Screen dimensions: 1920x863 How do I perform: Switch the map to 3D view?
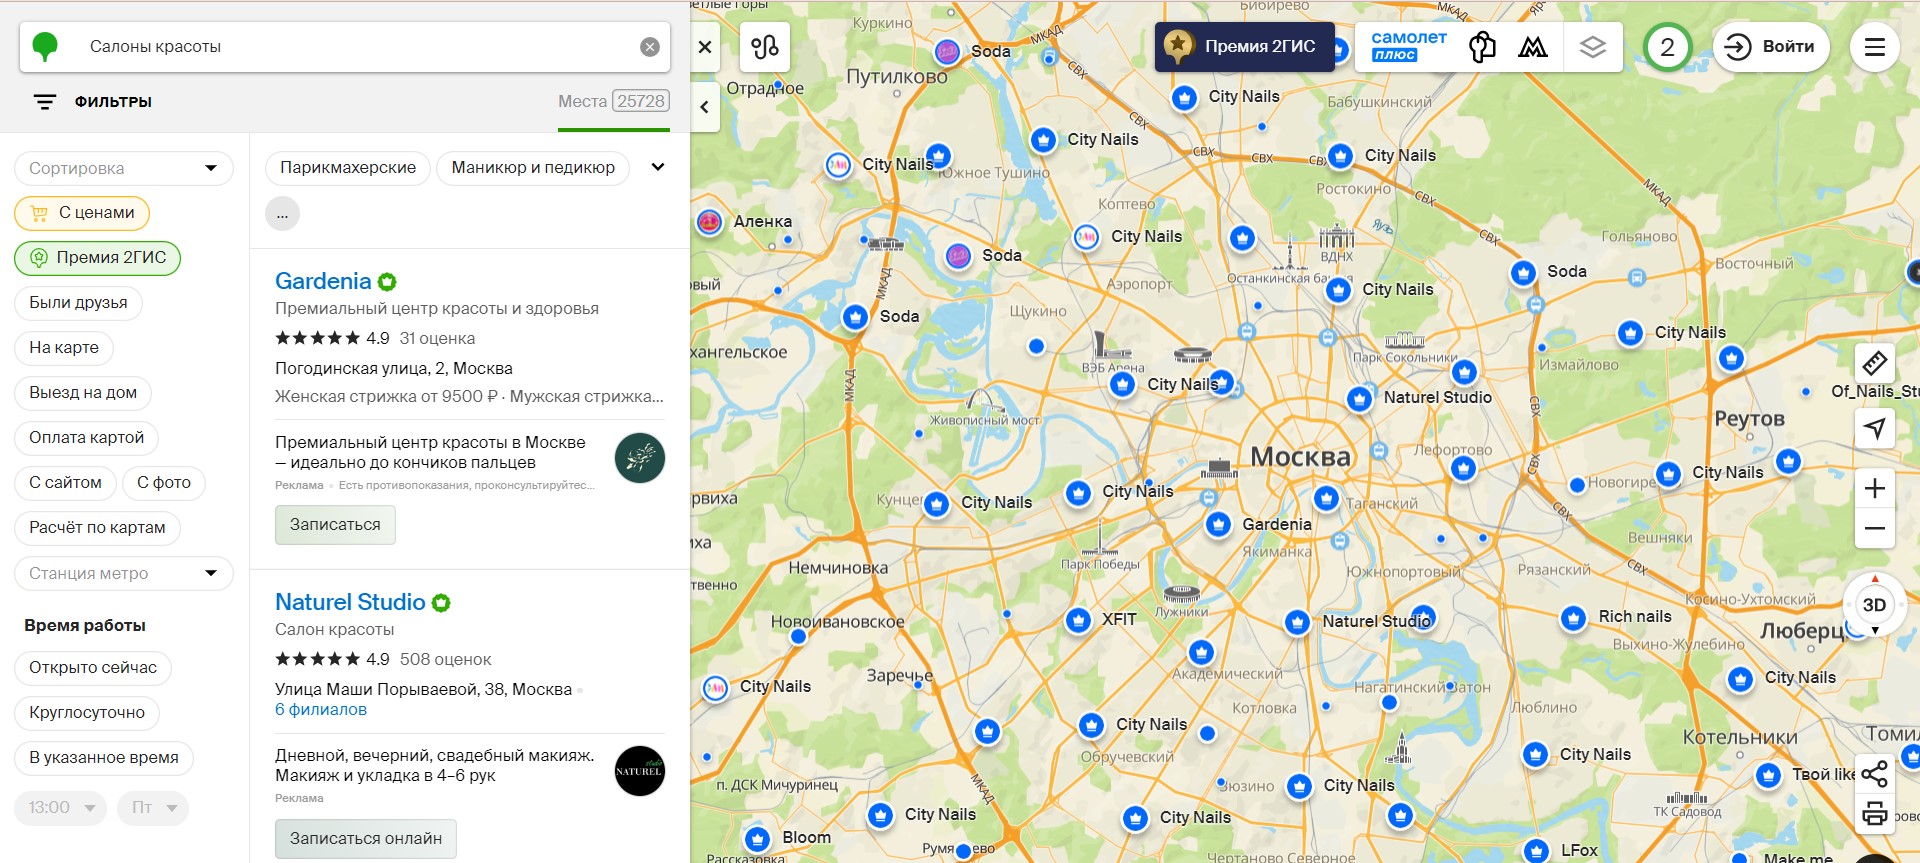[1875, 605]
